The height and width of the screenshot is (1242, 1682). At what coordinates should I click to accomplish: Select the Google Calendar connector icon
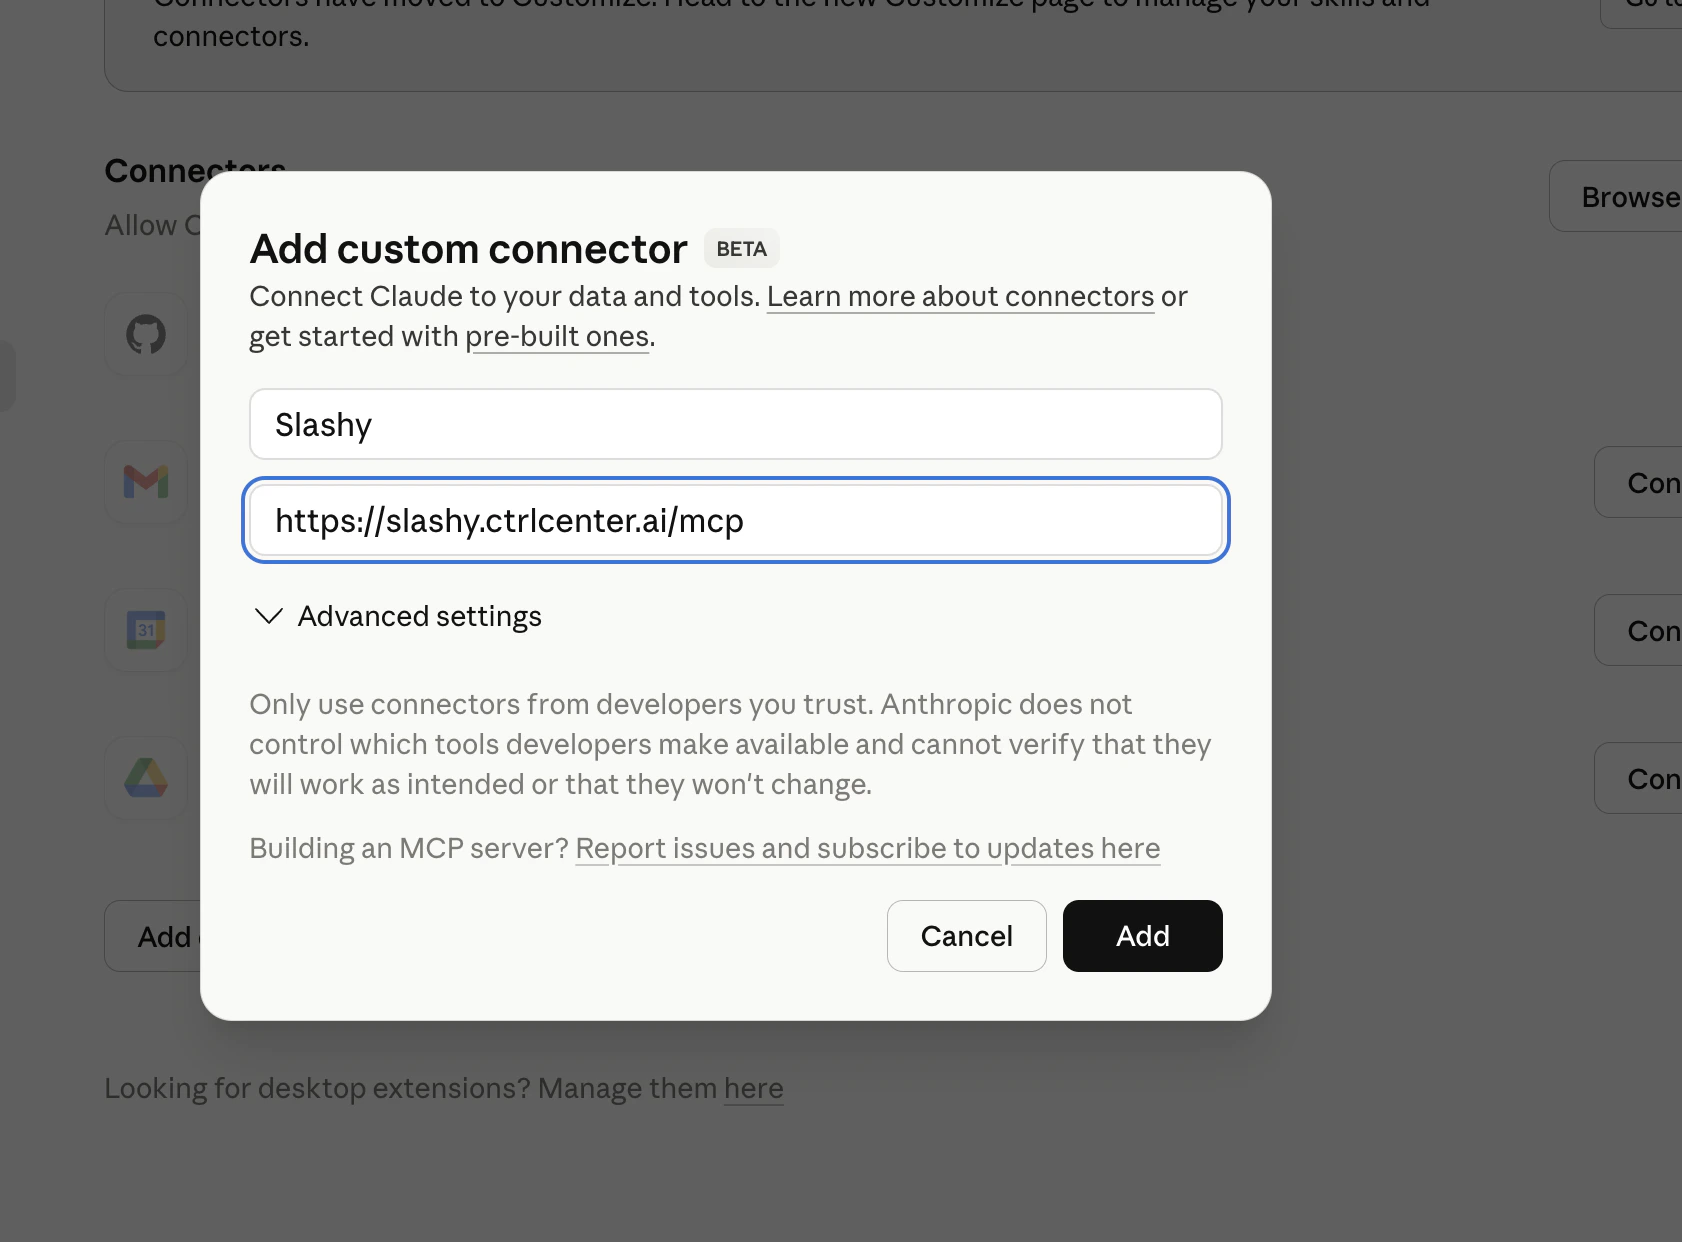146,630
